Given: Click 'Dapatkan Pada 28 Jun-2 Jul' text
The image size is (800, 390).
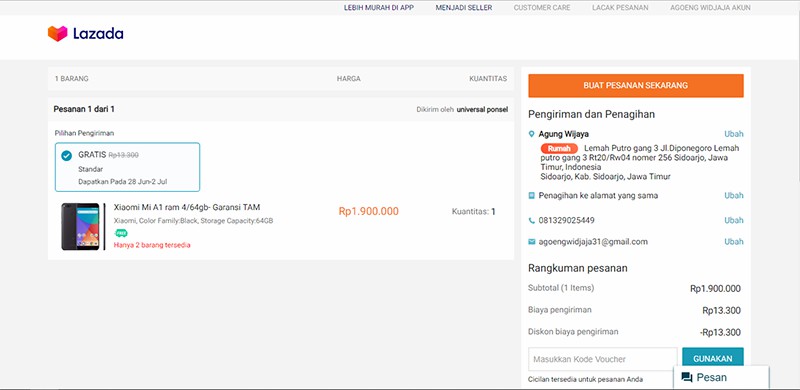Looking at the screenshot, I should [x=123, y=181].
